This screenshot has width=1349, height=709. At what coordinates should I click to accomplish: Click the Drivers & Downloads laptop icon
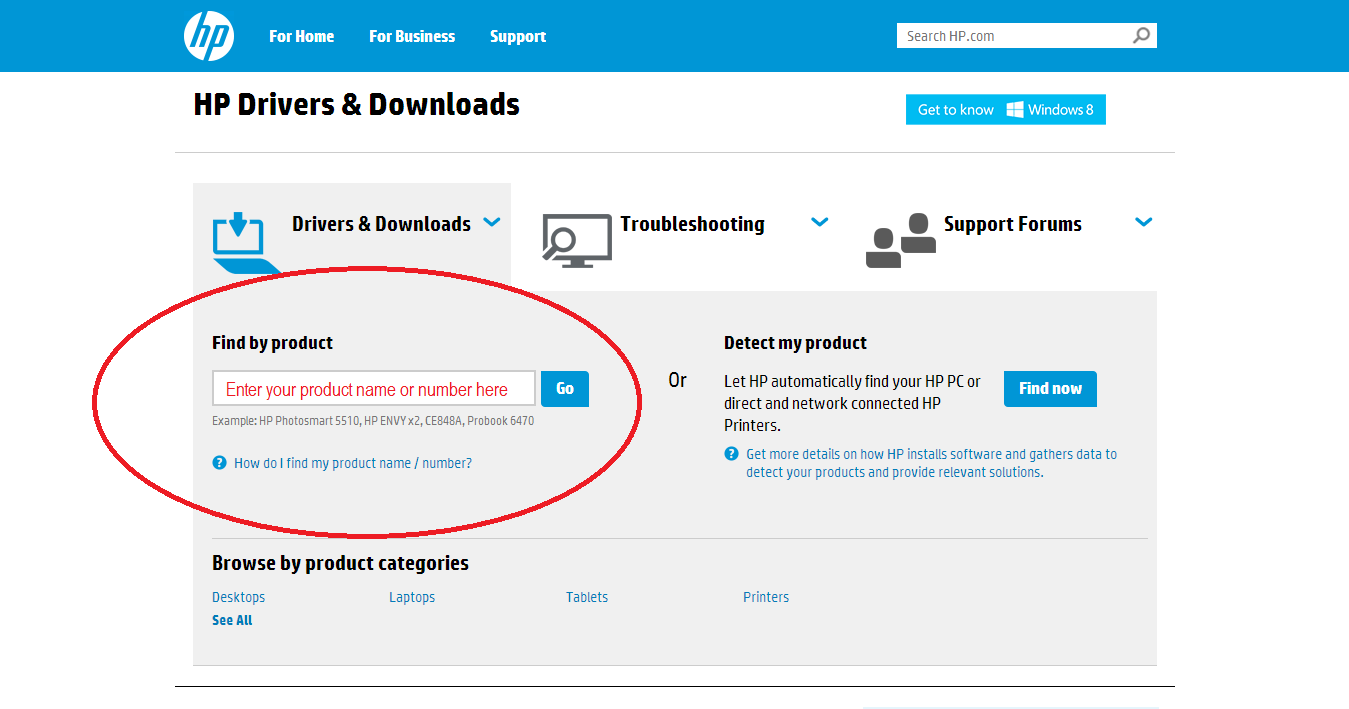[x=245, y=241]
